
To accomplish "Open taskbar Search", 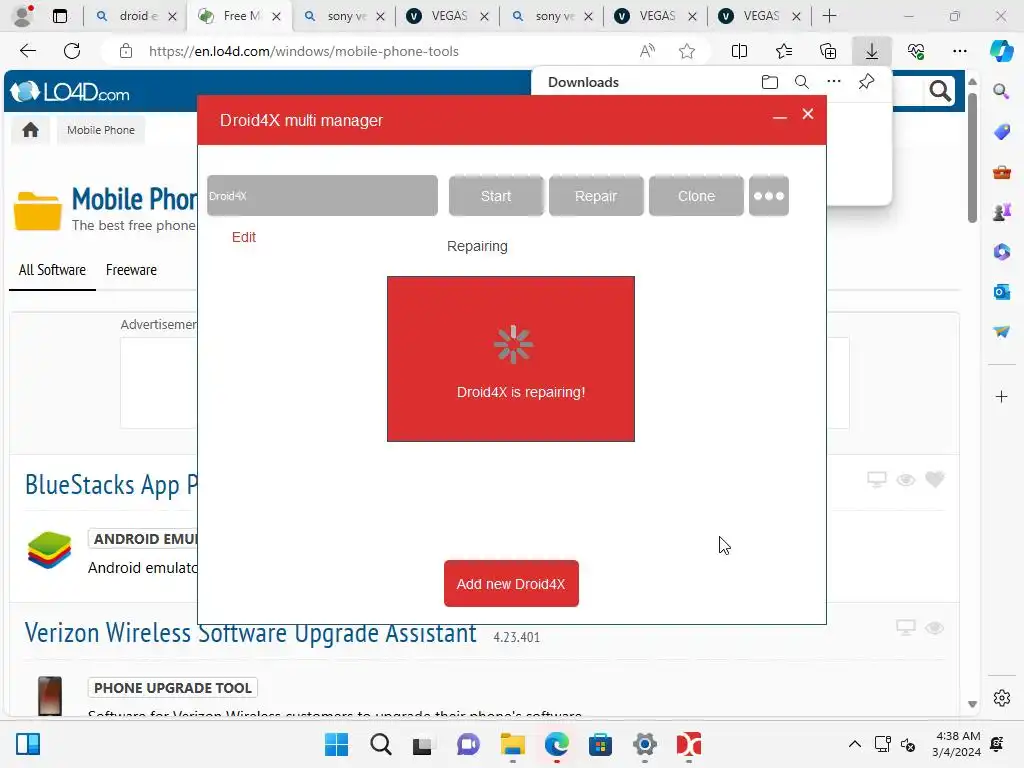I will click(381, 744).
